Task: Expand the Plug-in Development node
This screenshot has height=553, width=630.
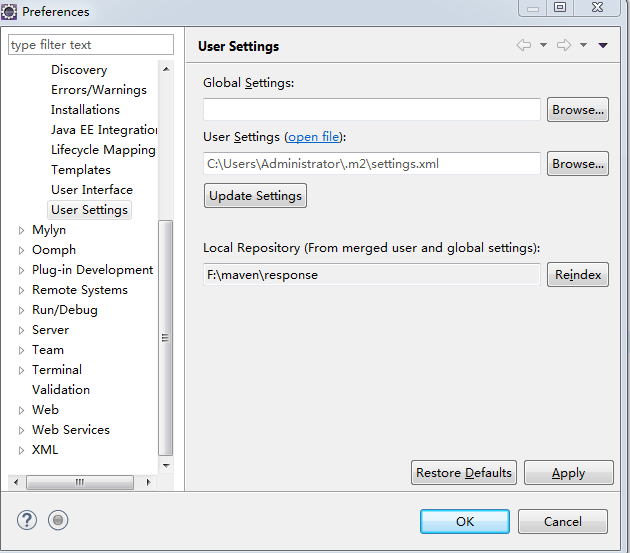Action: pos(21,270)
